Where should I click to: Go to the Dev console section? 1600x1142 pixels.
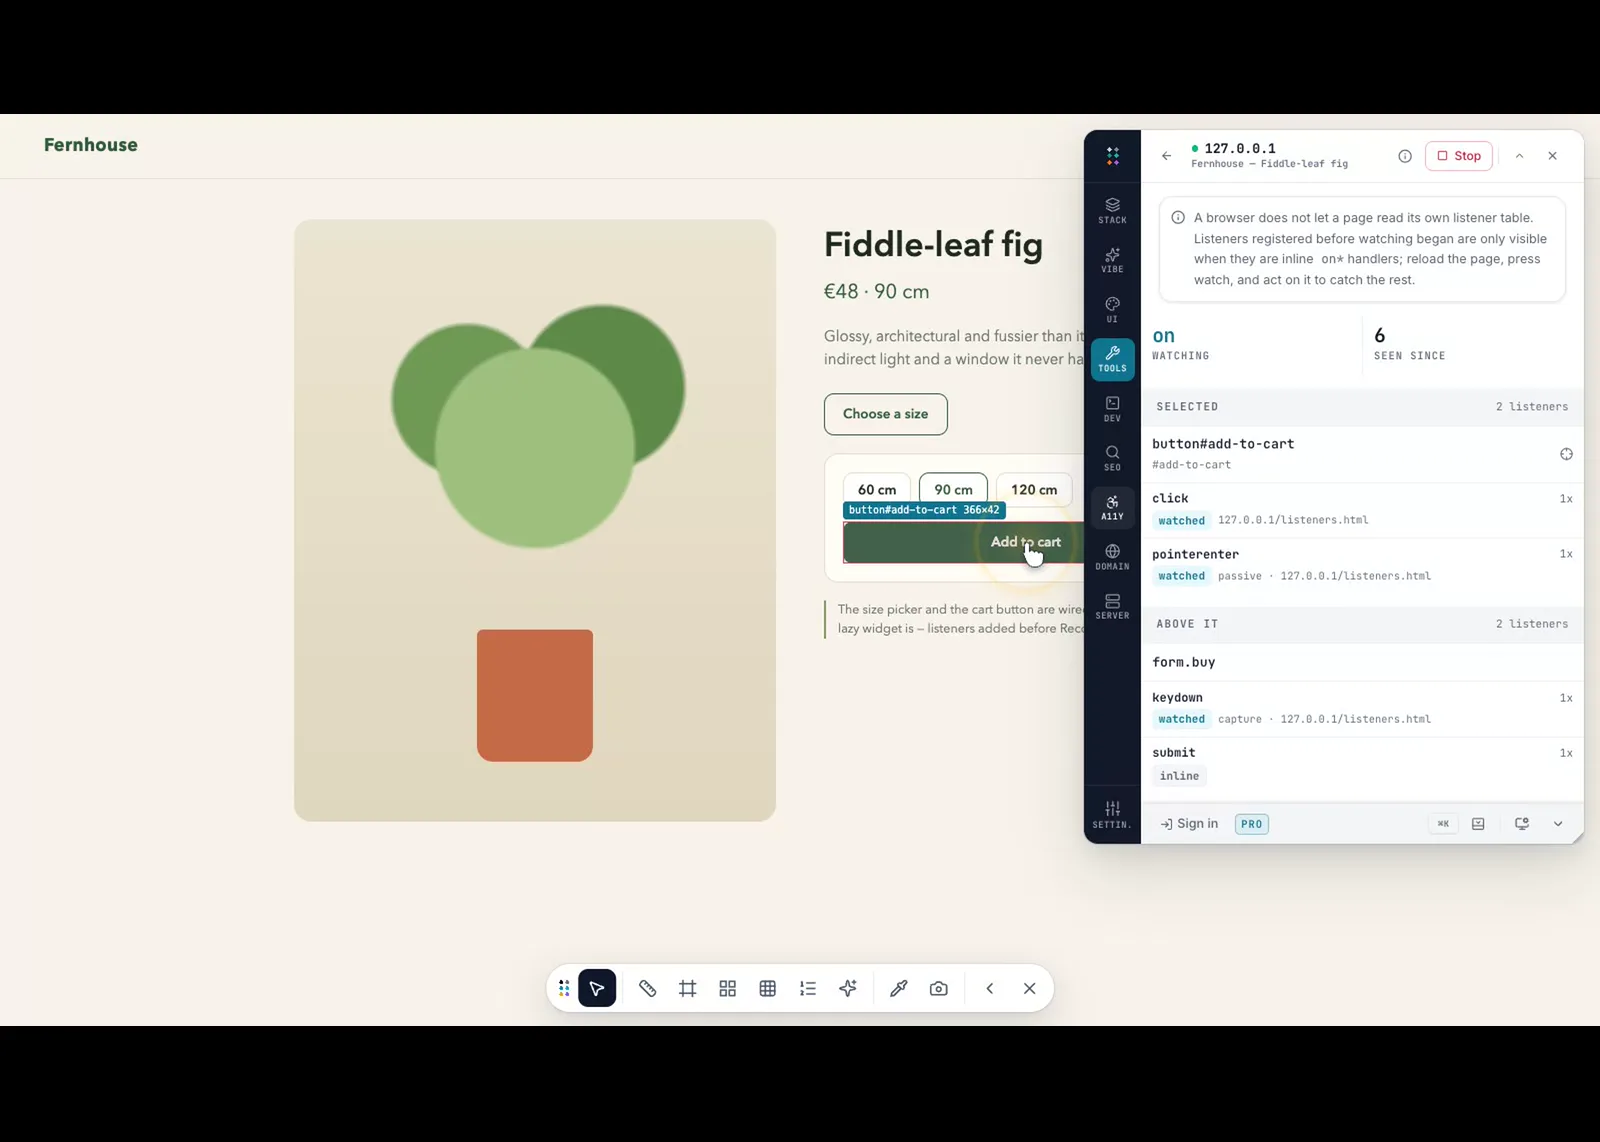click(x=1112, y=409)
